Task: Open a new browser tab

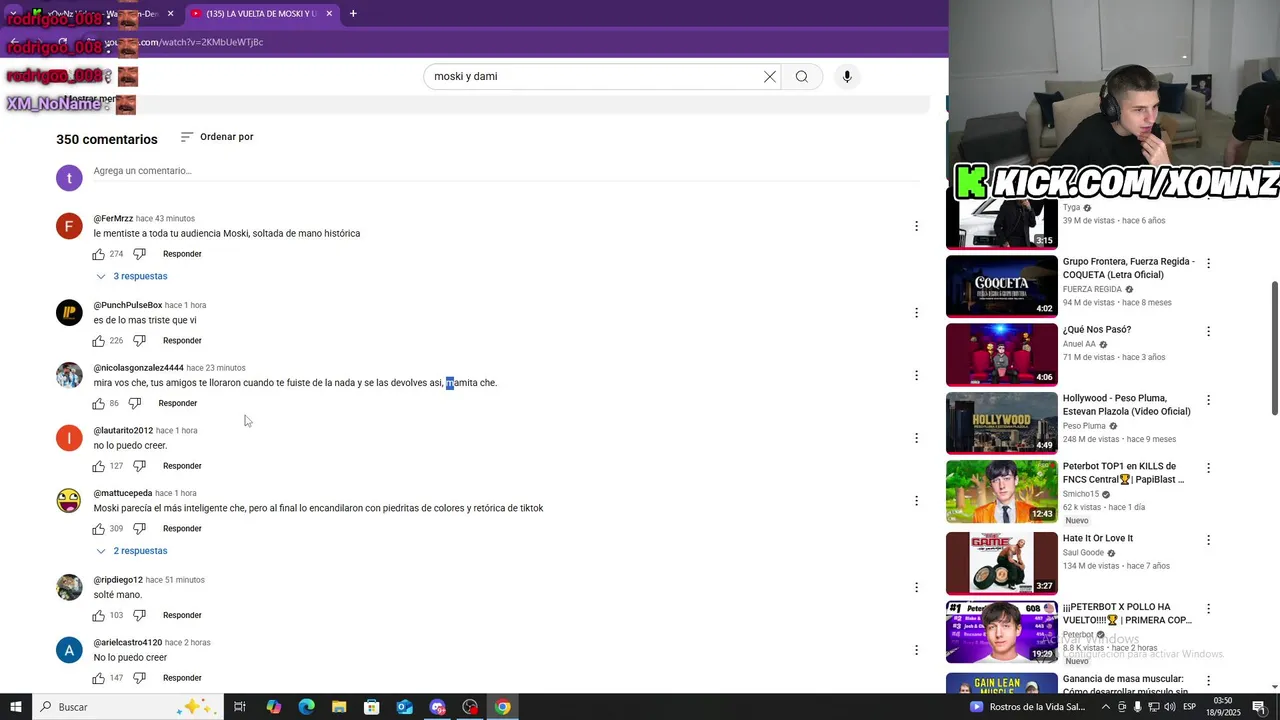Action: [353, 14]
